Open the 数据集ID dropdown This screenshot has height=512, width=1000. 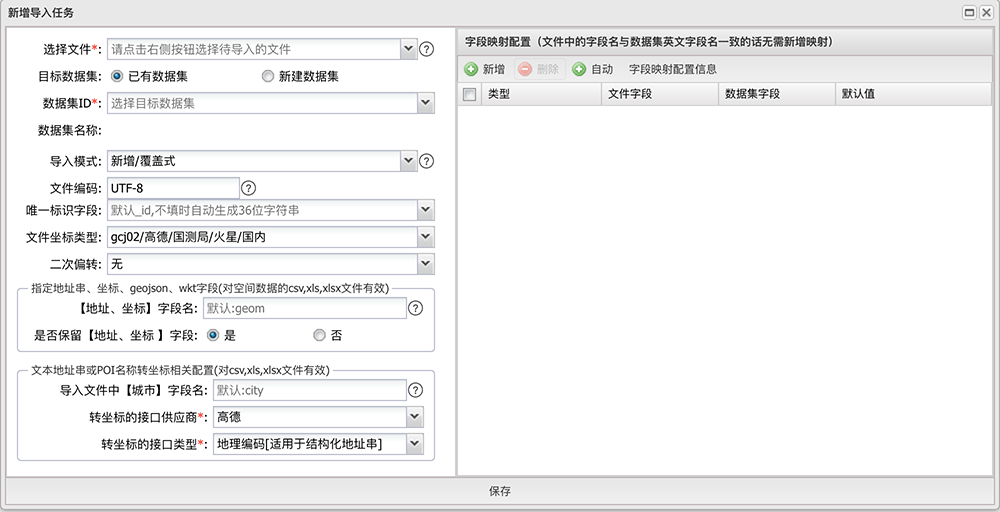(425, 103)
